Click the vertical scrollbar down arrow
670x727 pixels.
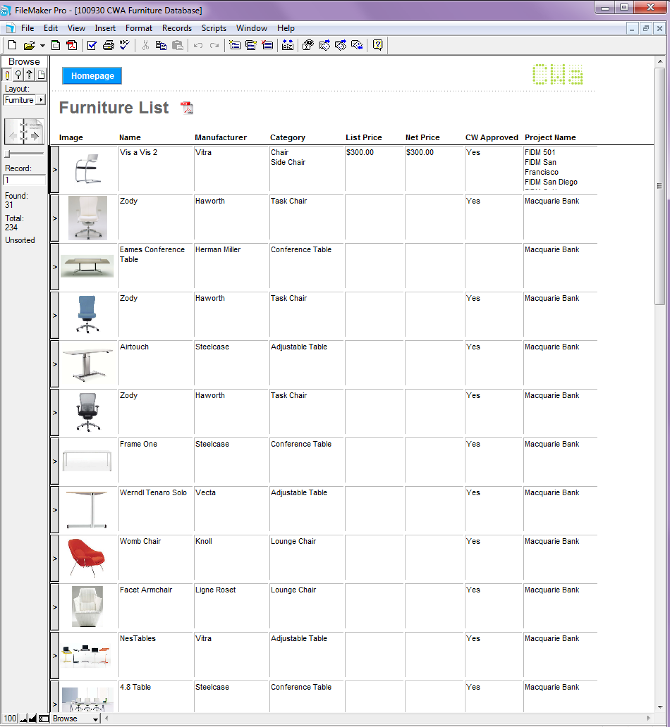tap(660, 708)
